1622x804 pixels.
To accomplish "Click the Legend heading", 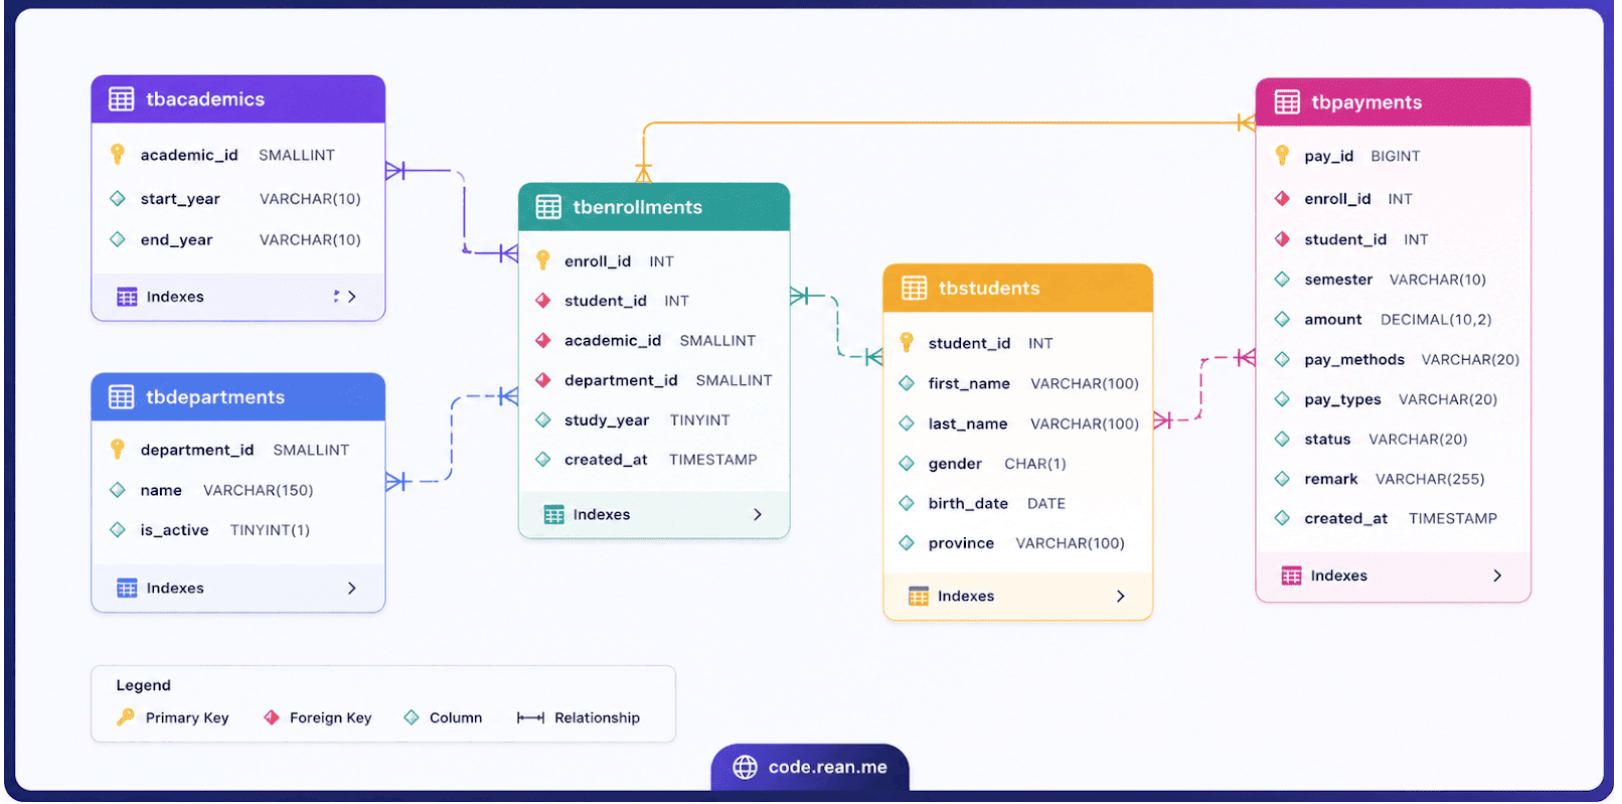I will pyautogui.click(x=143, y=685).
